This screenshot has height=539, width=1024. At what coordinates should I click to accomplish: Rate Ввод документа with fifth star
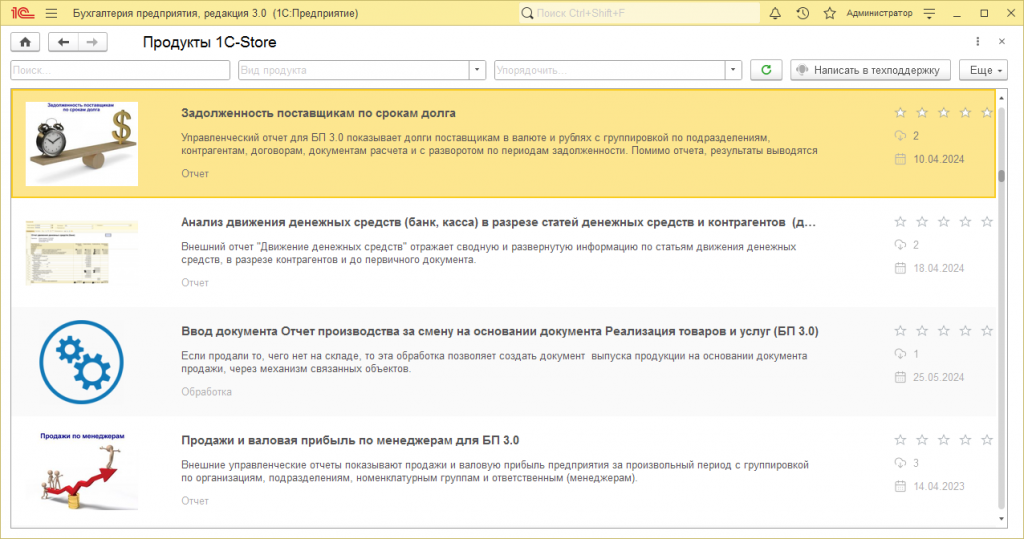987,331
